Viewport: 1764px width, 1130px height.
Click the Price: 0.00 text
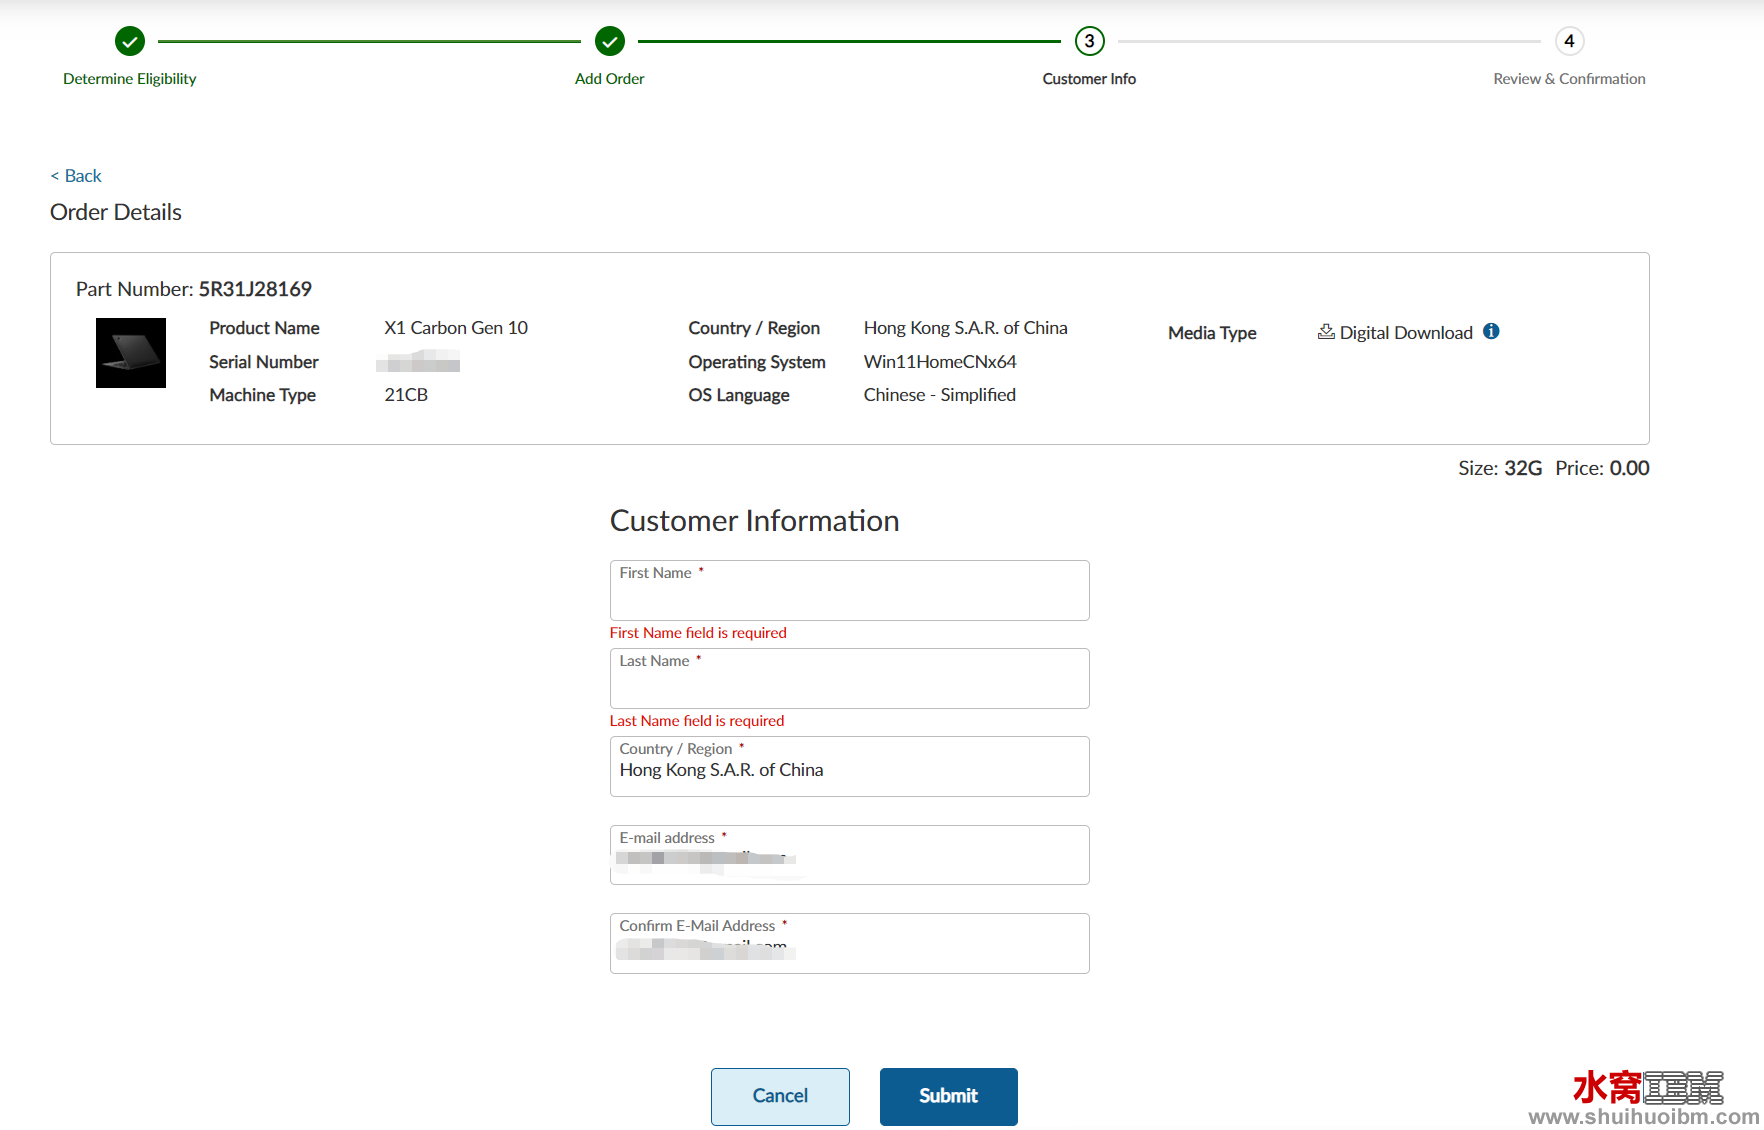click(x=1602, y=468)
